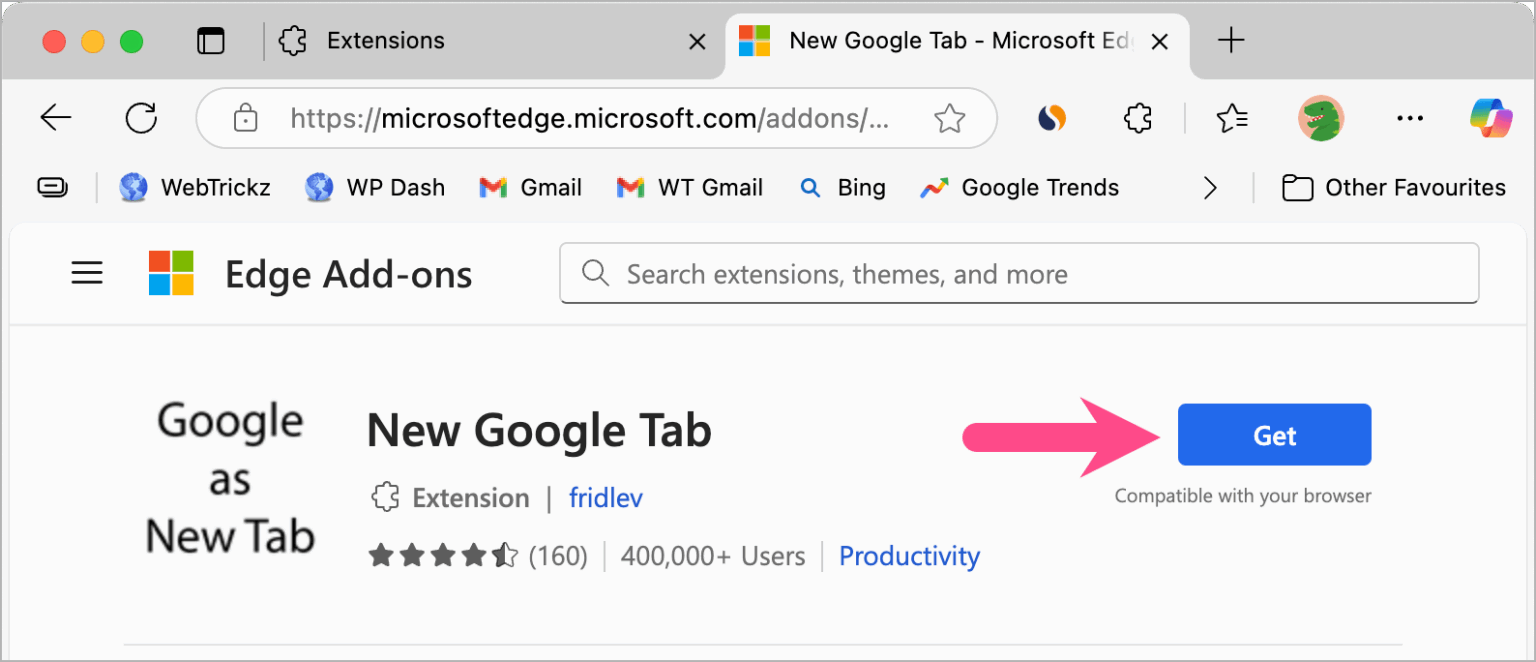Expand hidden favourites with the chevron
Viewport: 1536px width, 662px height.
click(x=1209, y=187)
